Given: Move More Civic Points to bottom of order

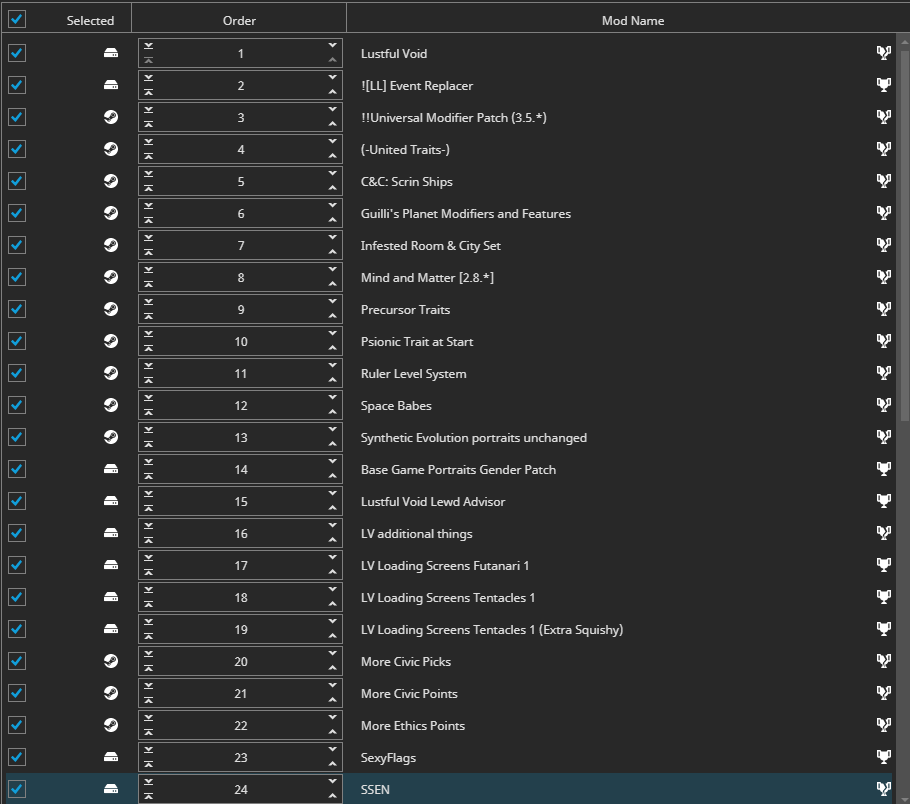Looking at the screenshot, I should (149, 686).
